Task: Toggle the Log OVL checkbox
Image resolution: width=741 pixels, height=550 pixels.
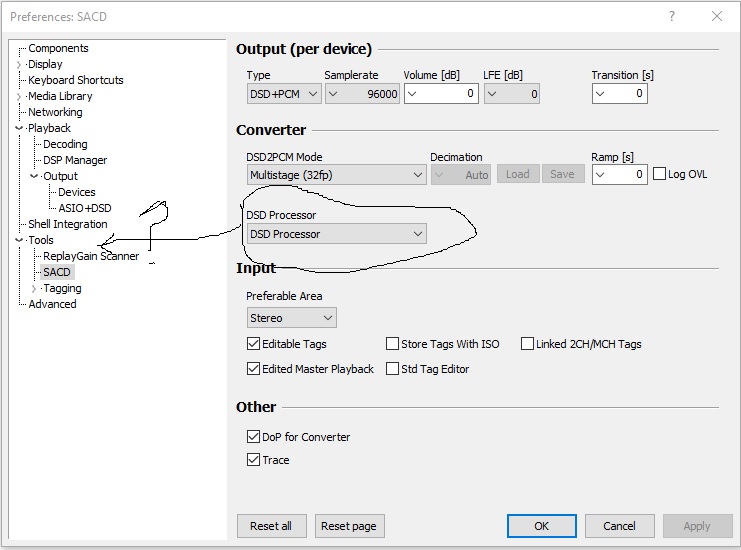Action: pos(659,174)
